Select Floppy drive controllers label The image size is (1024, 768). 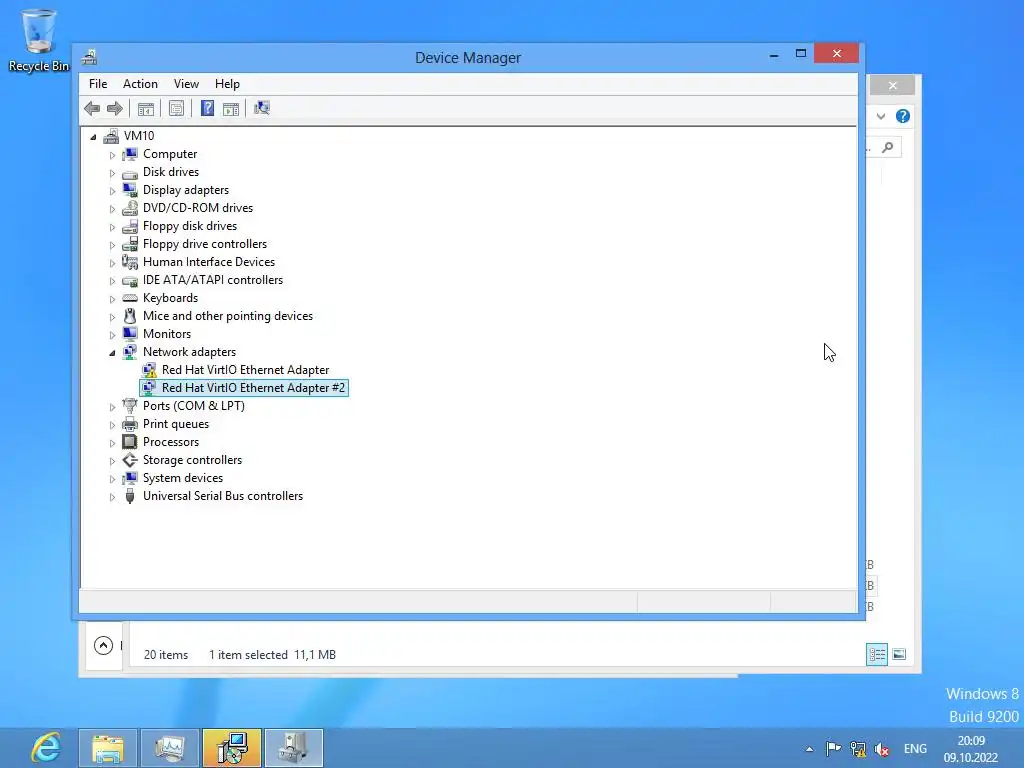[x=205, y=244]
